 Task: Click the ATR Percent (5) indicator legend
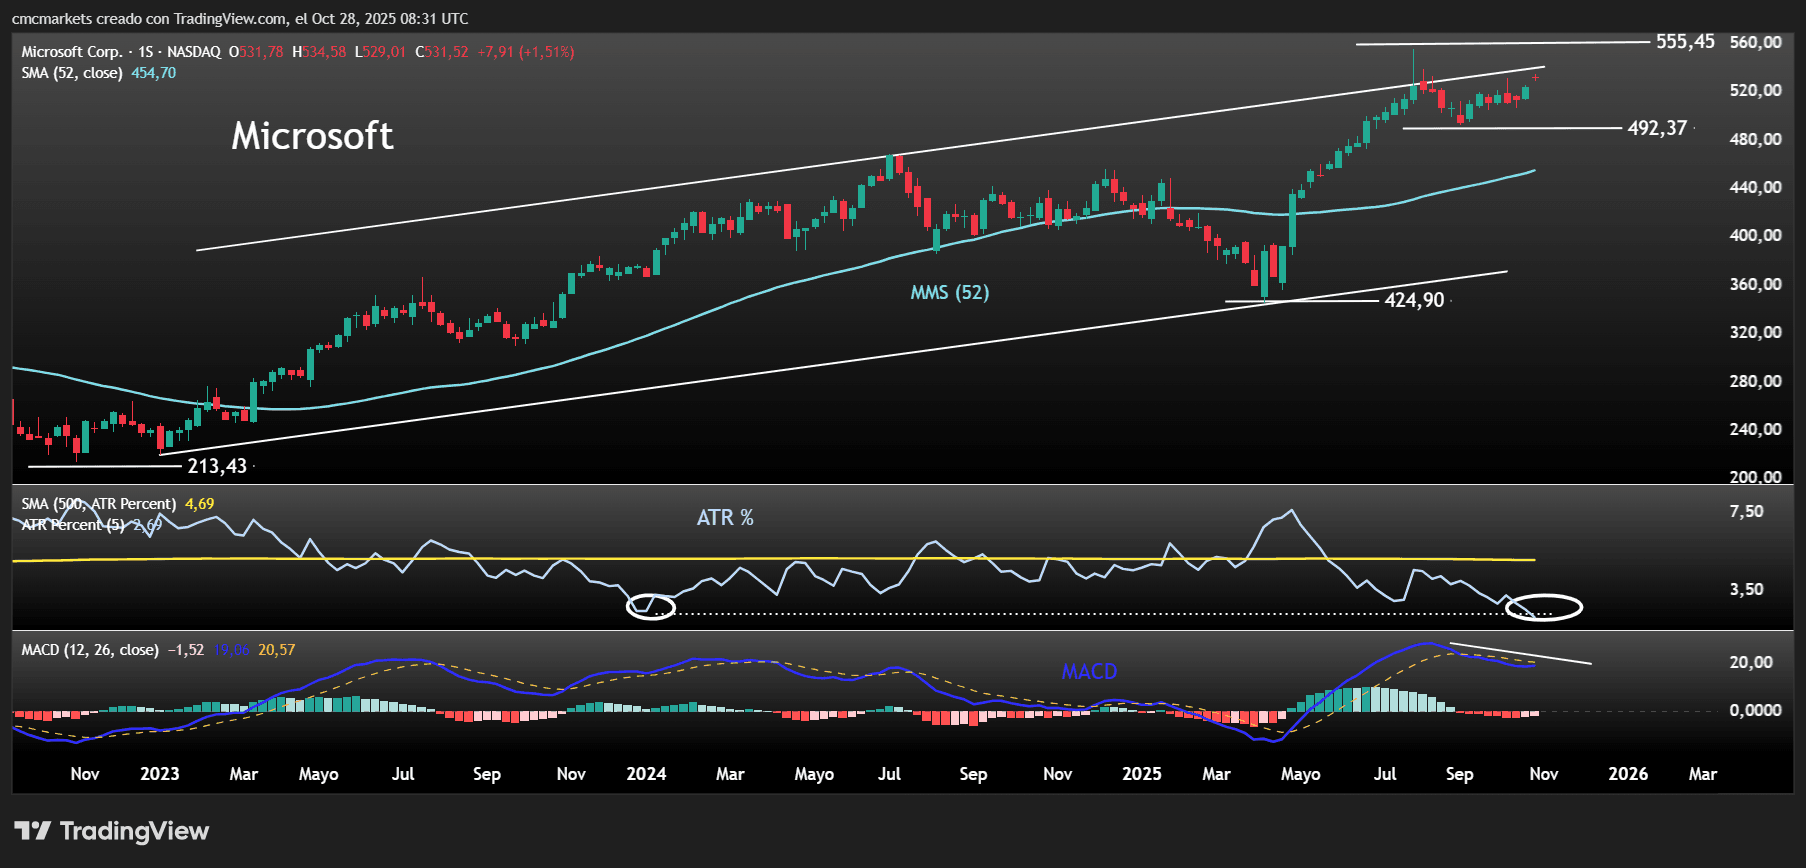click(73, 525)
